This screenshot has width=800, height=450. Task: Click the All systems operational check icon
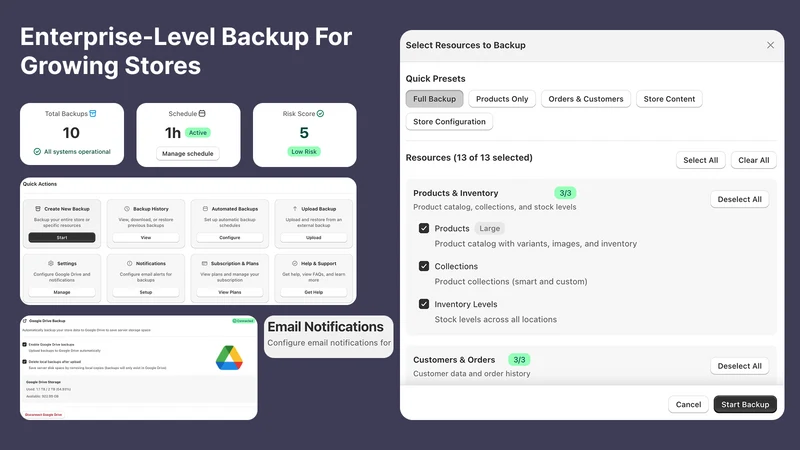[37, 152]
